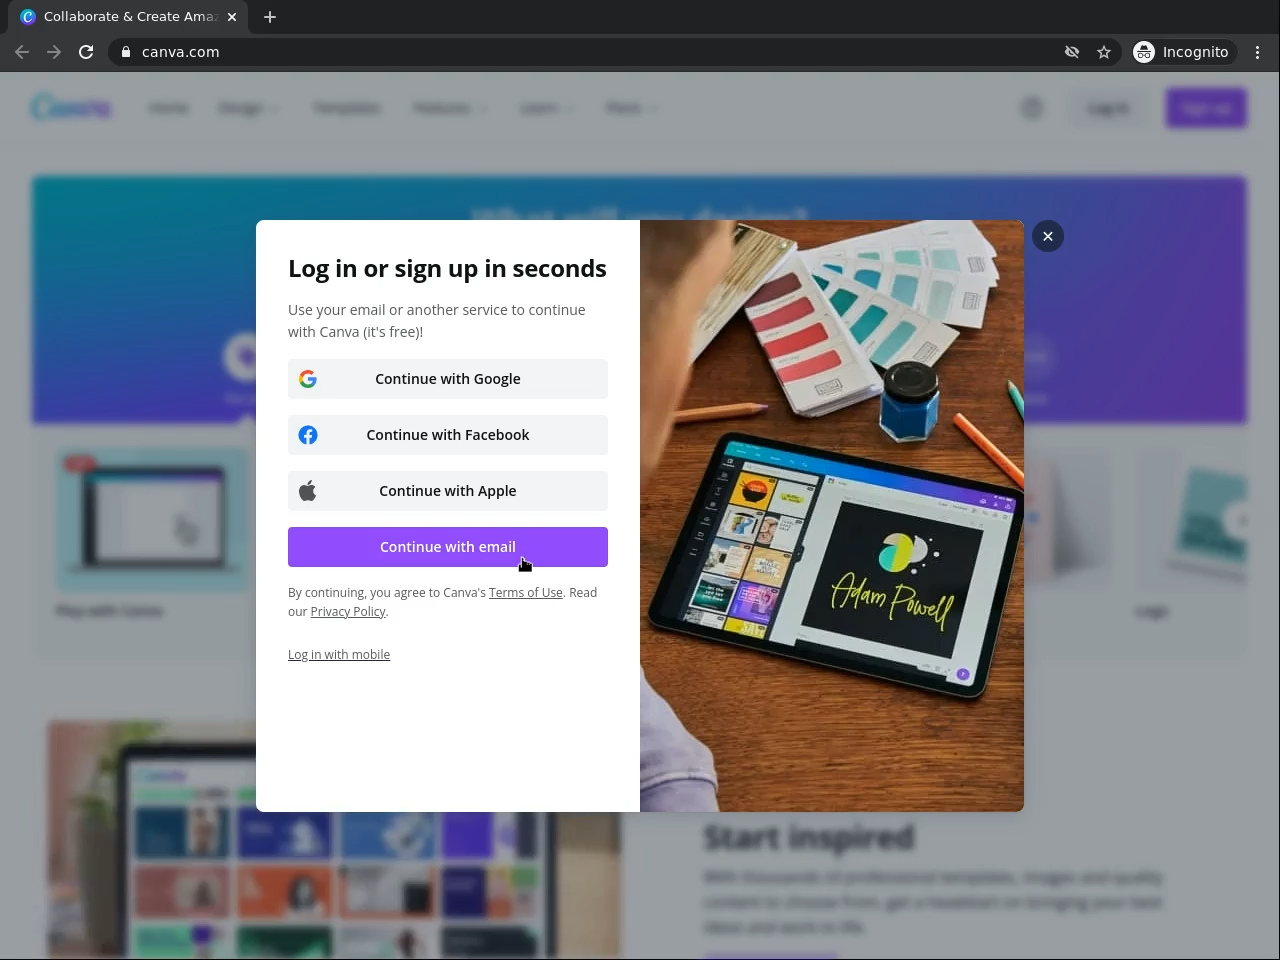1280x960 pixels.
Task: Follow the Log in with mobile link
Action: point(339,655)
